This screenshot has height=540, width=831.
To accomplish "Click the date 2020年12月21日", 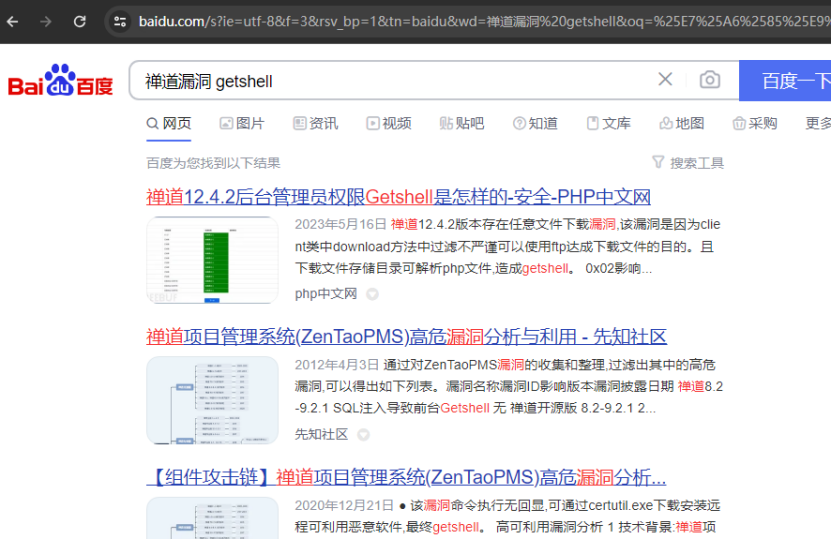I will pyautogui.click(x=344, y=506).
